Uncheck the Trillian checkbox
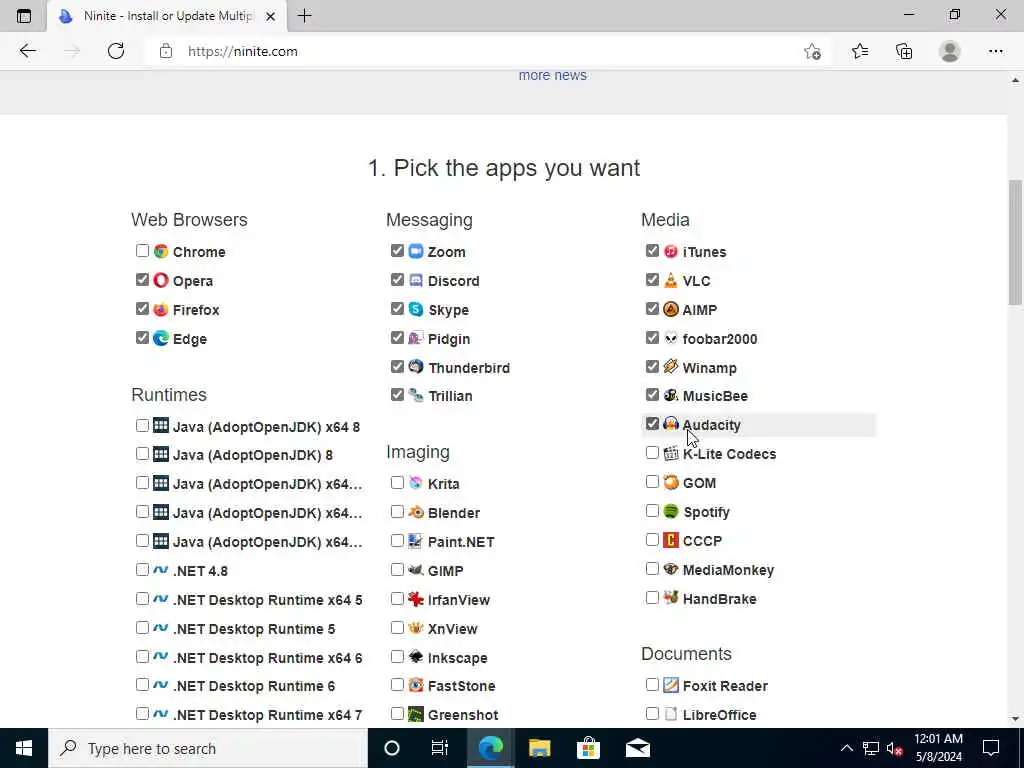Viewport: 1024px width, 768px height. (x=397, y=395)
